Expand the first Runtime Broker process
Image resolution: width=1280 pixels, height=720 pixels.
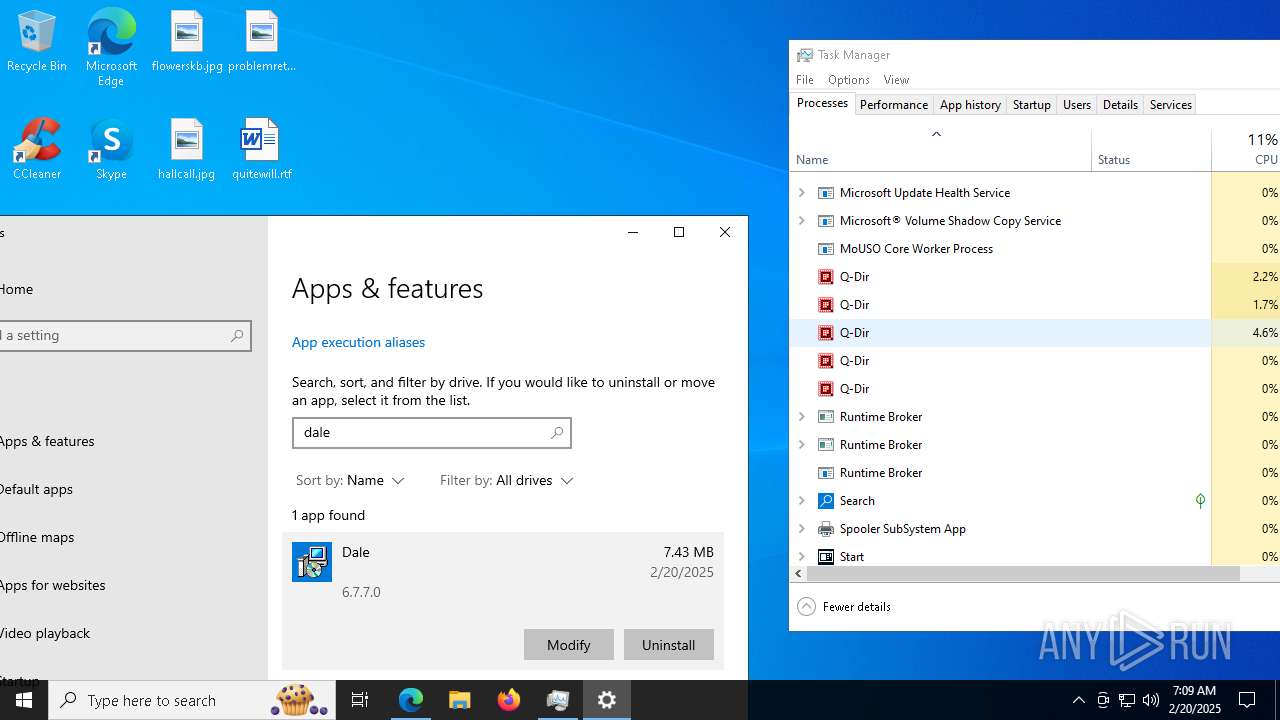[802, 417]
